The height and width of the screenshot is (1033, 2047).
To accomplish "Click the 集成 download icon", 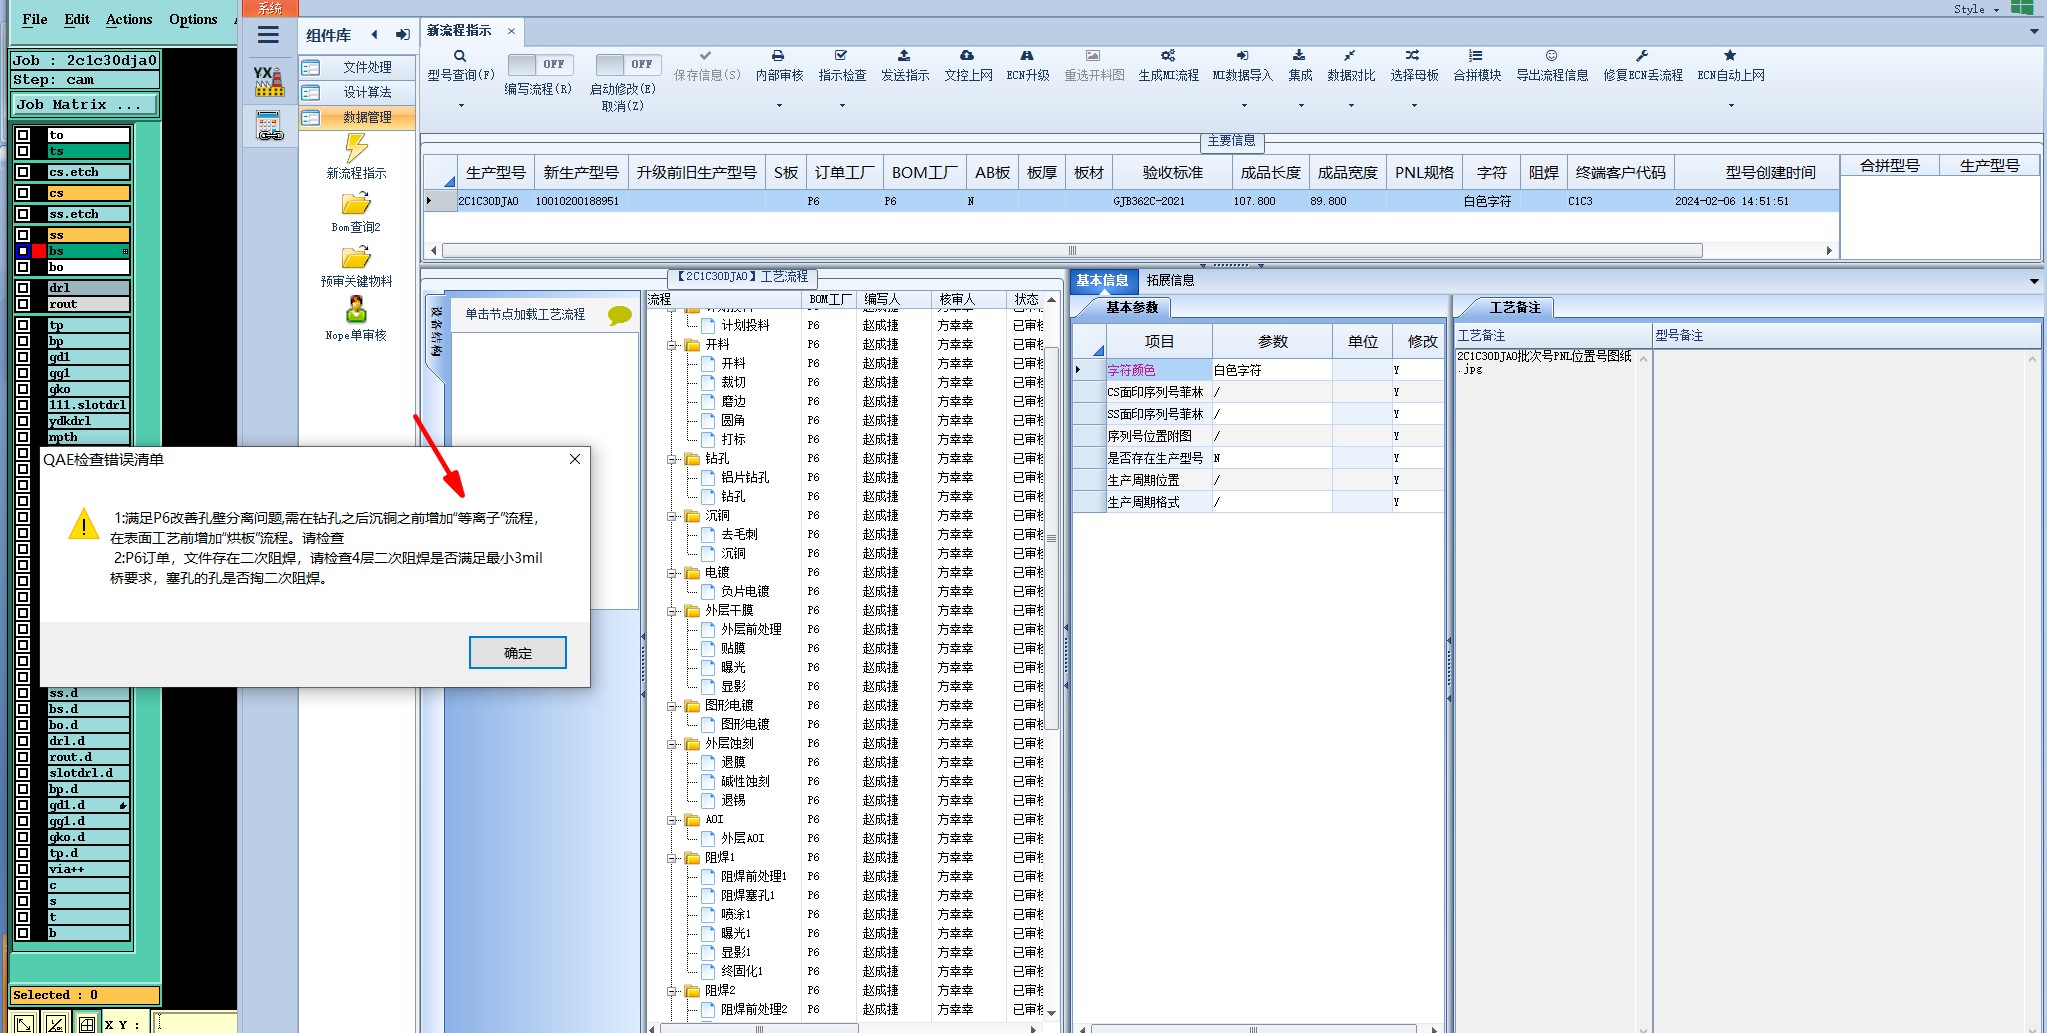I will point(1299,56).
